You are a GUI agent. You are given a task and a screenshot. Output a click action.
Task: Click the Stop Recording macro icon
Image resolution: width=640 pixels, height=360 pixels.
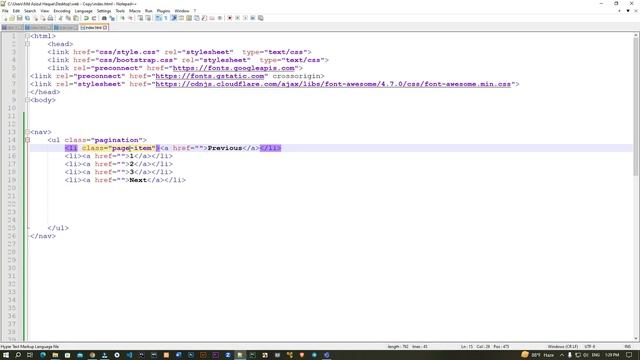[x=237, y=18]
